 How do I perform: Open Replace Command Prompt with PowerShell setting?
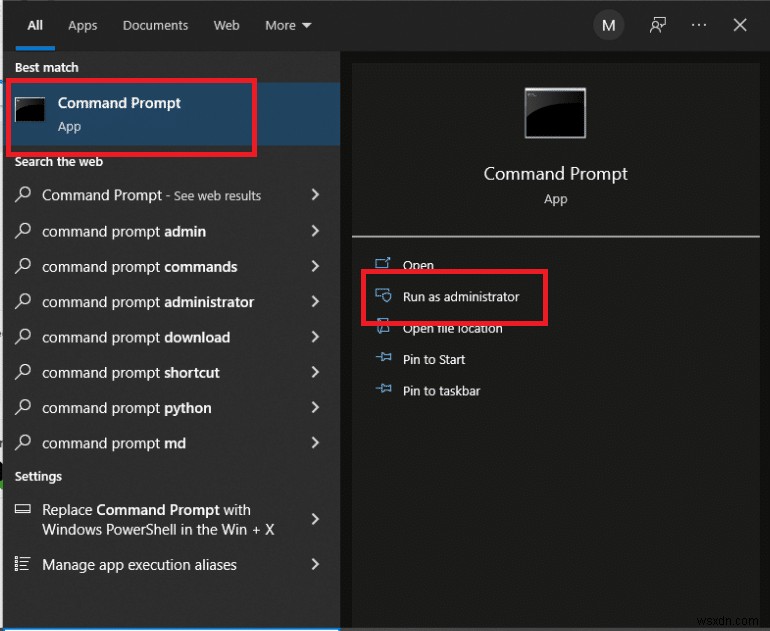158,520
